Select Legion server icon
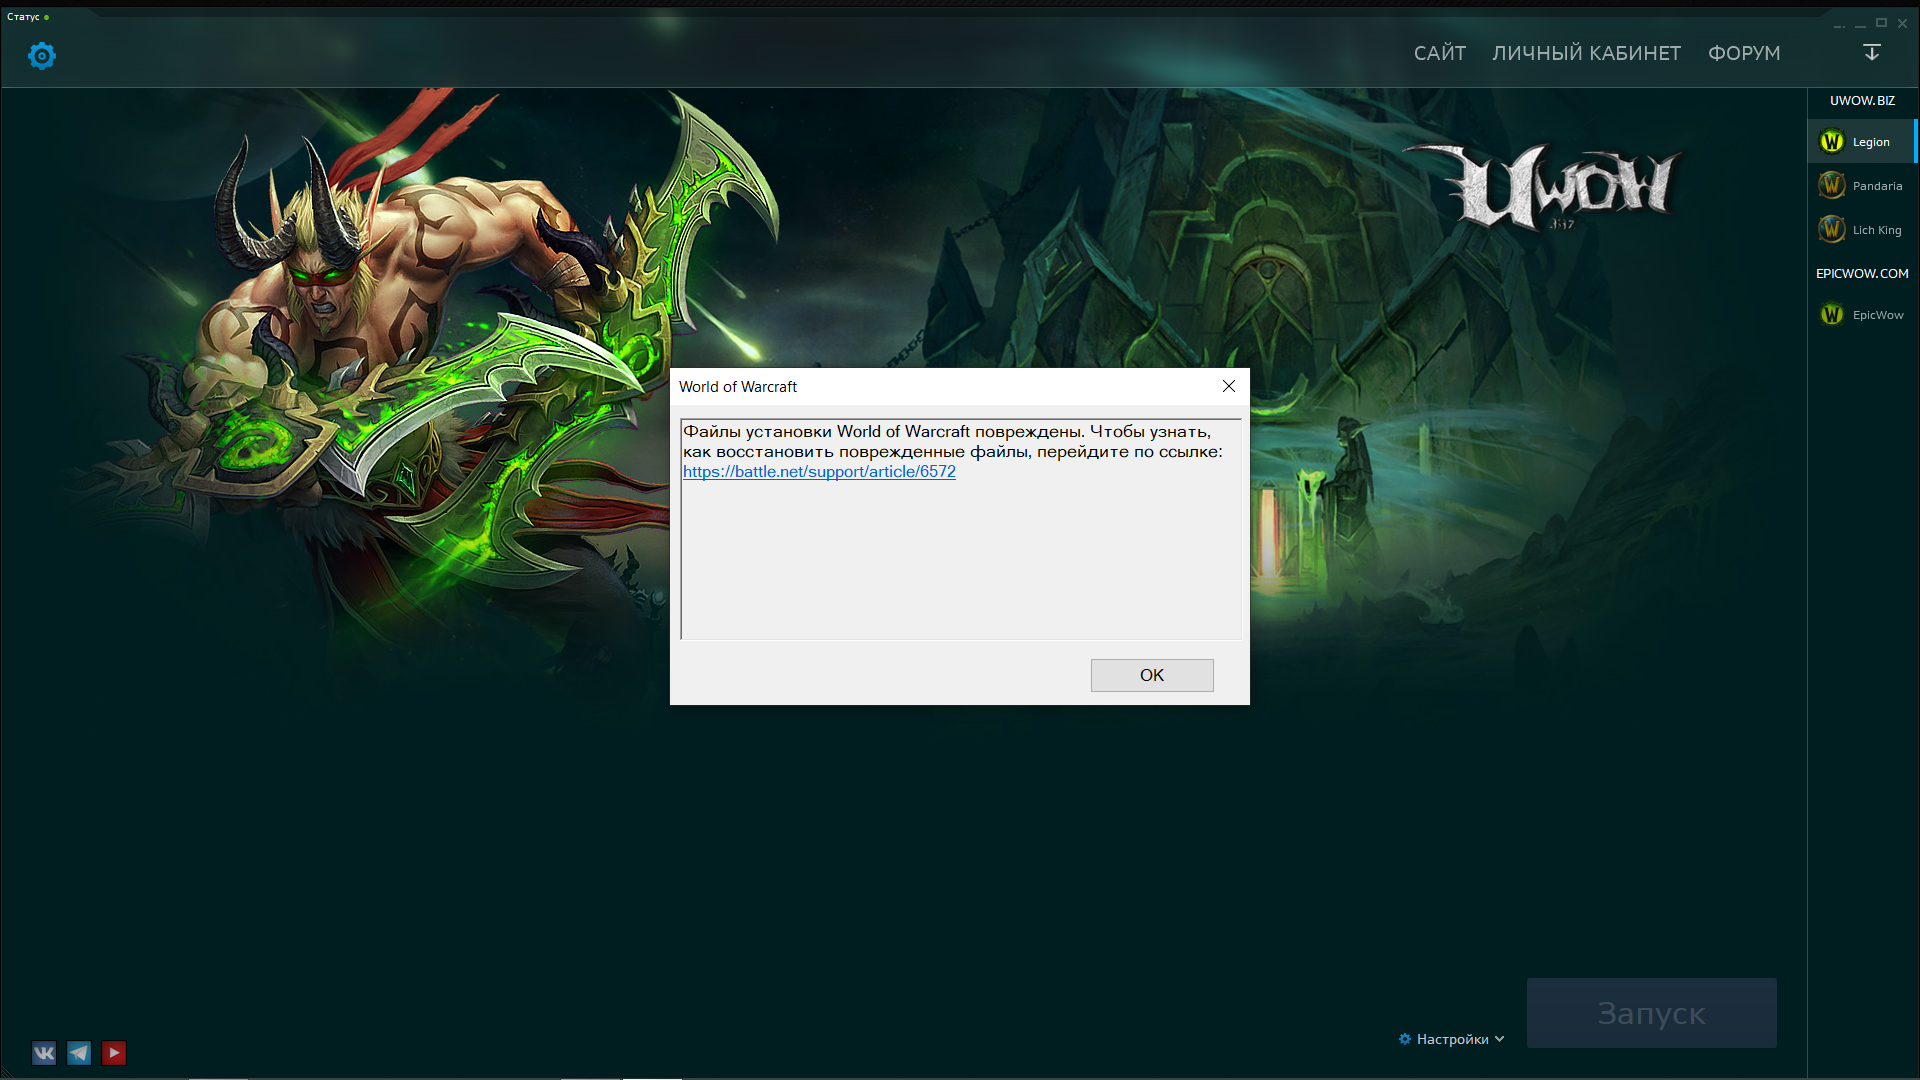 pos(1832,142)
